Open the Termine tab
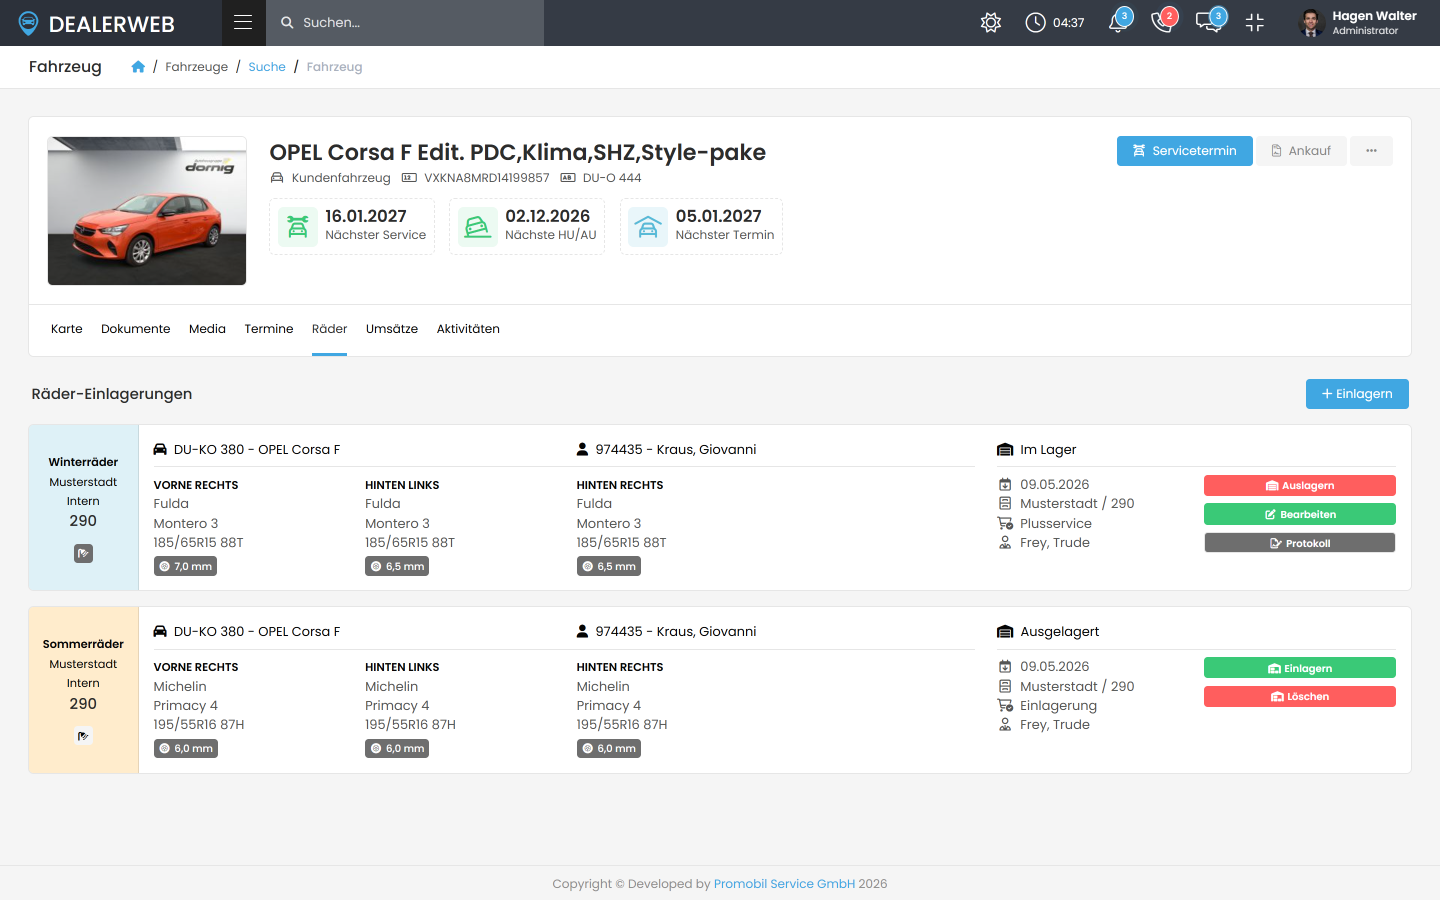 [269, 329]
